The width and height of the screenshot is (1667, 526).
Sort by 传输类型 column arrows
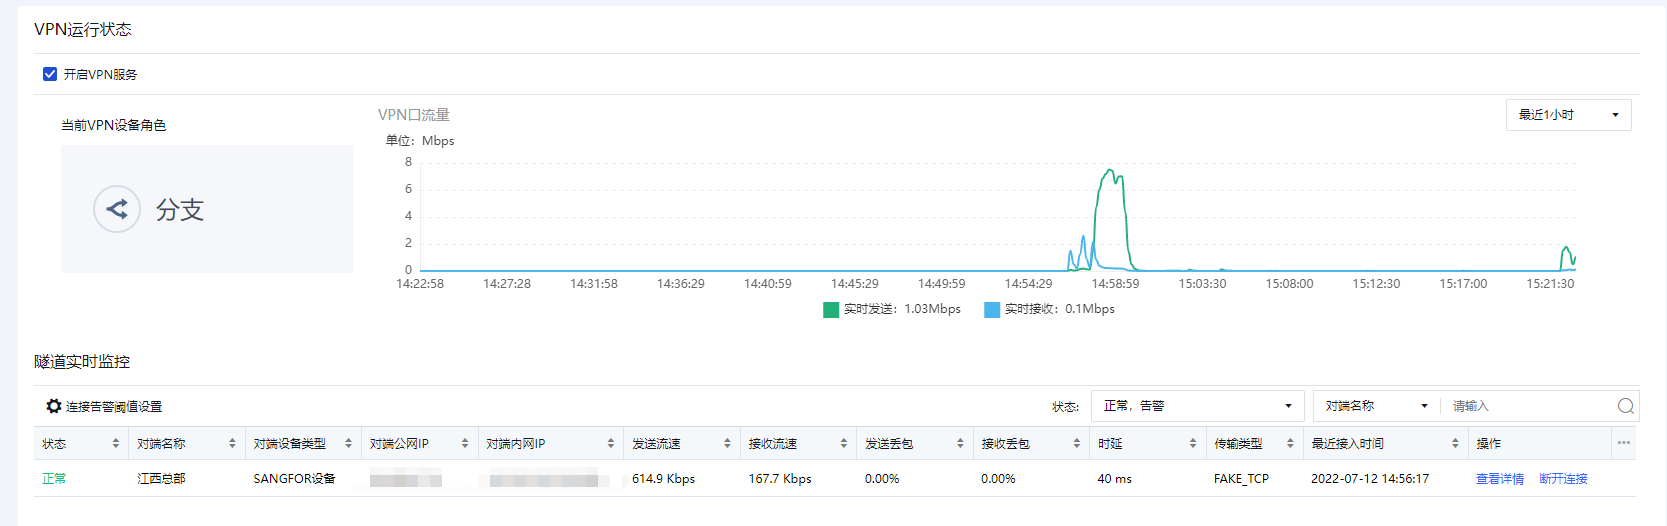1290,443
